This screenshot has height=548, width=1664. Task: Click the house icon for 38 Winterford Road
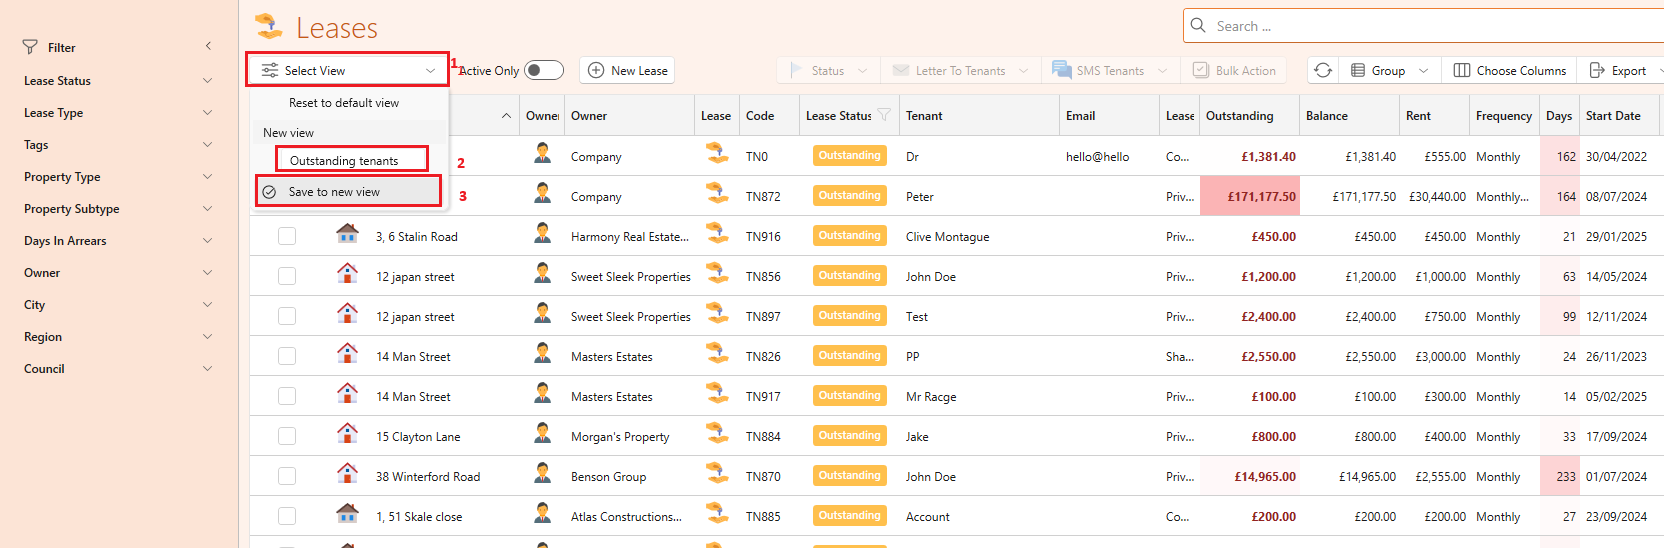pyautogui.click(x=347, y=473)
